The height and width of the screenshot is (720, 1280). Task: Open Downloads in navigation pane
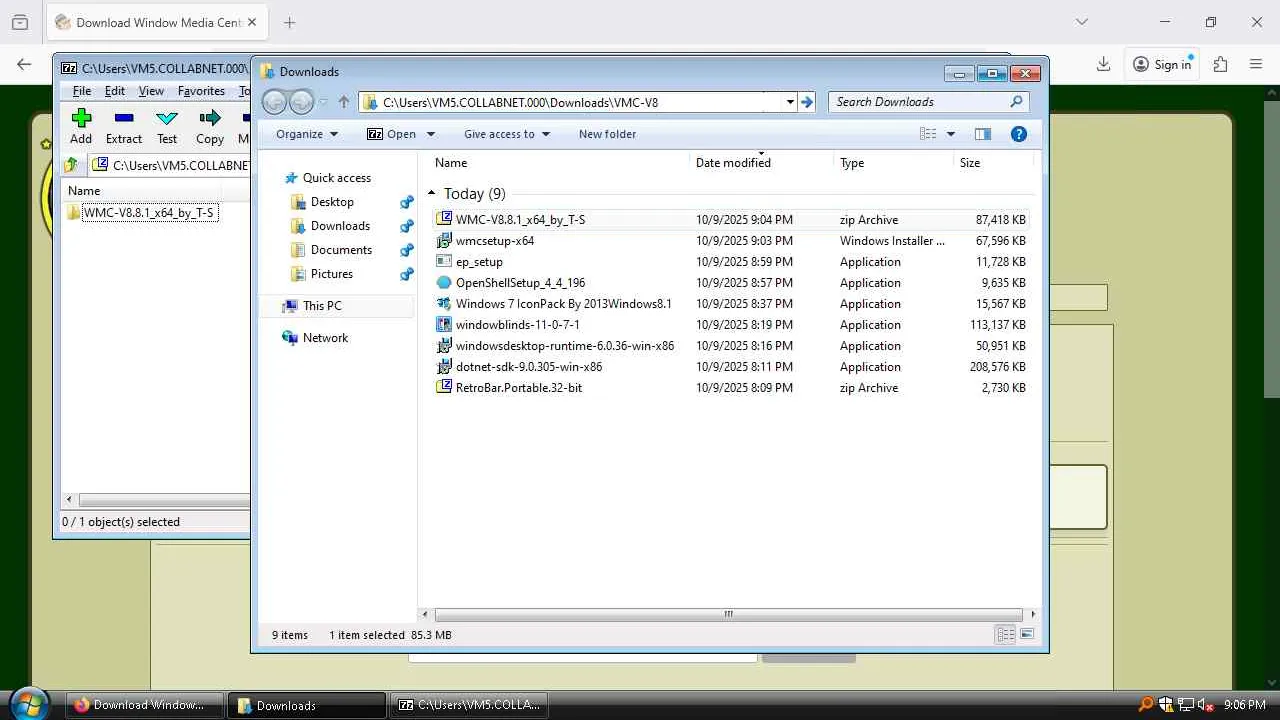pos(340,226)
